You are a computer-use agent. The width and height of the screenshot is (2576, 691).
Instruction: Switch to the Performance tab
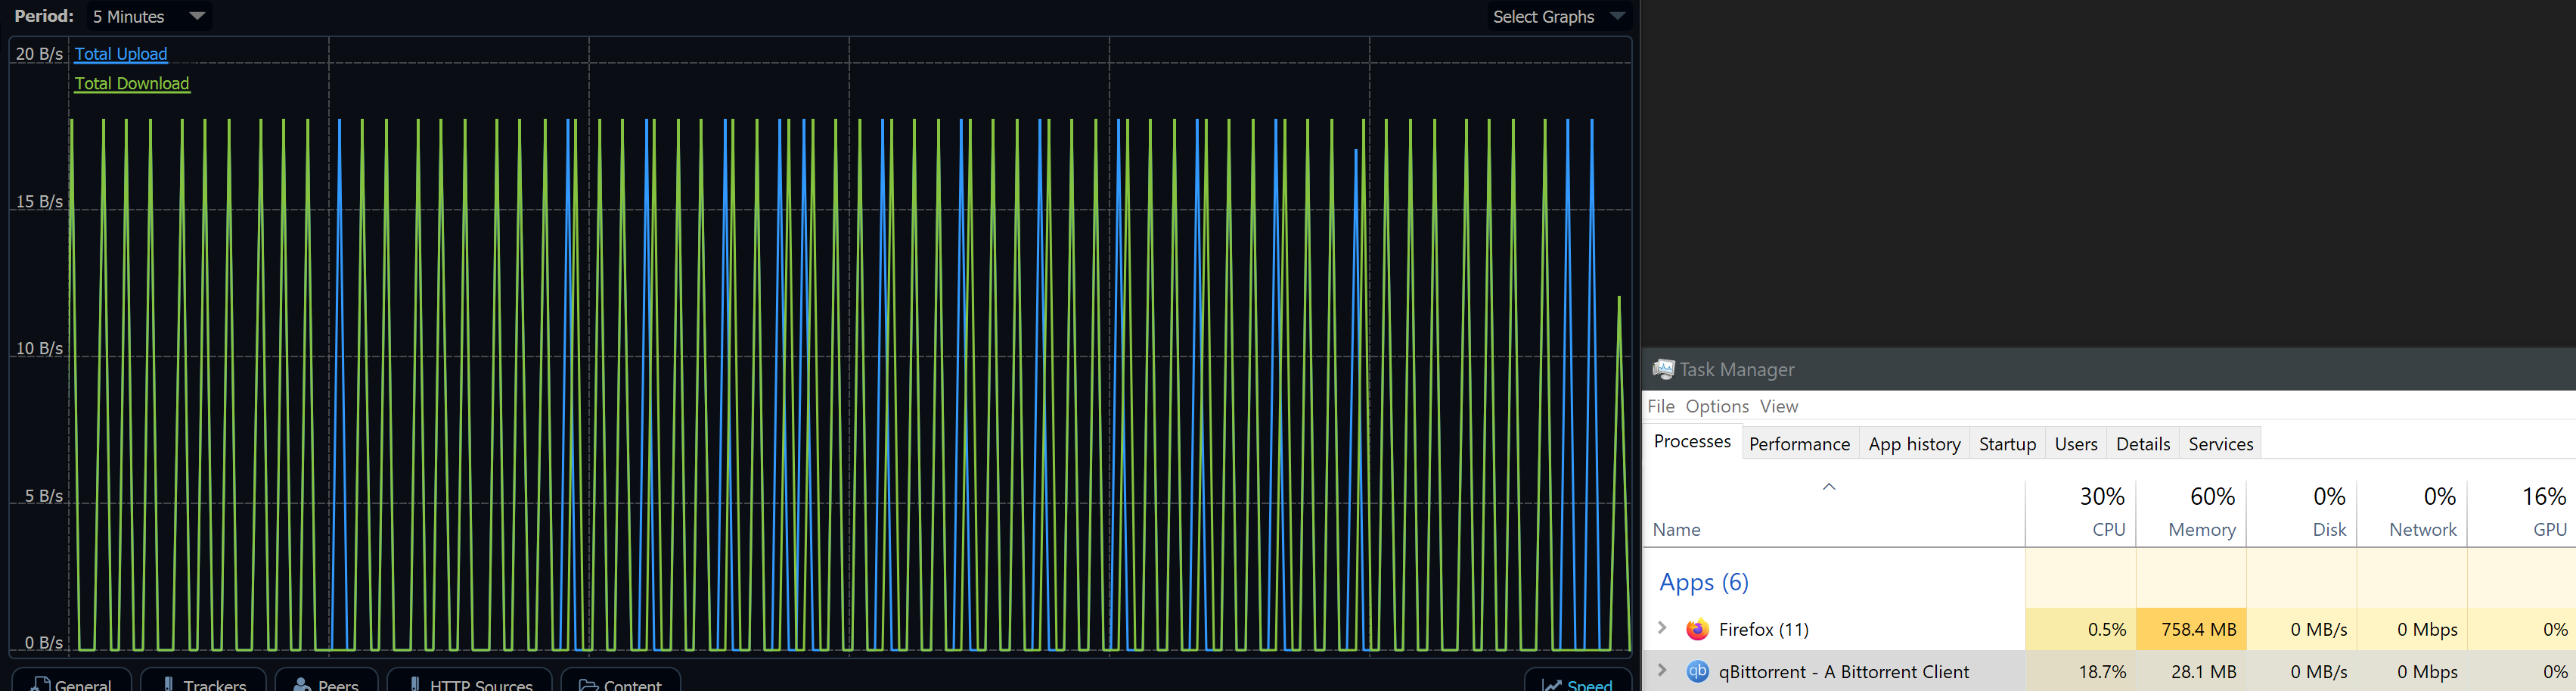(x=1799, y=443)
